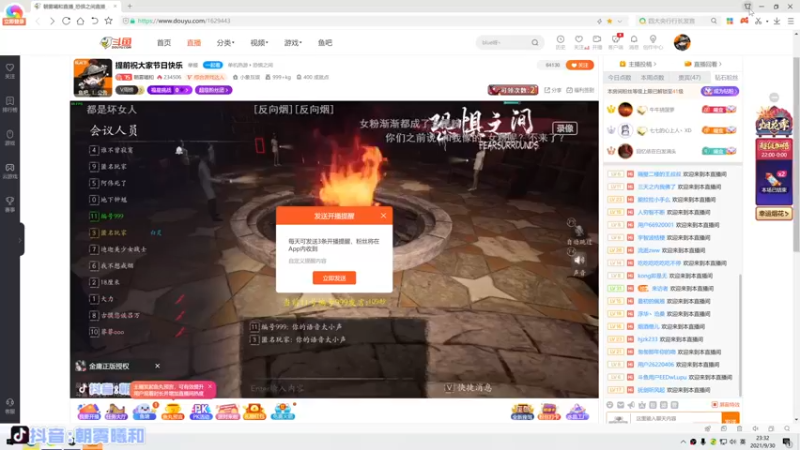Expand the 视频 dropdown menu
Viewport: 800px width, 450px height.
(x=259, y=43)
